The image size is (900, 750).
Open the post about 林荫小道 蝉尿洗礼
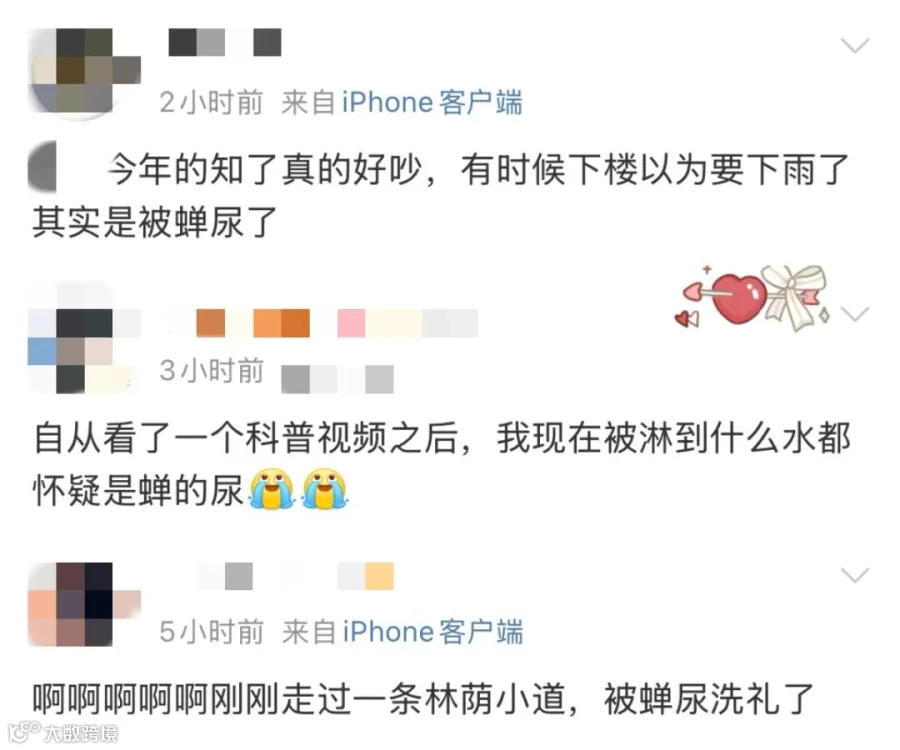424,700
